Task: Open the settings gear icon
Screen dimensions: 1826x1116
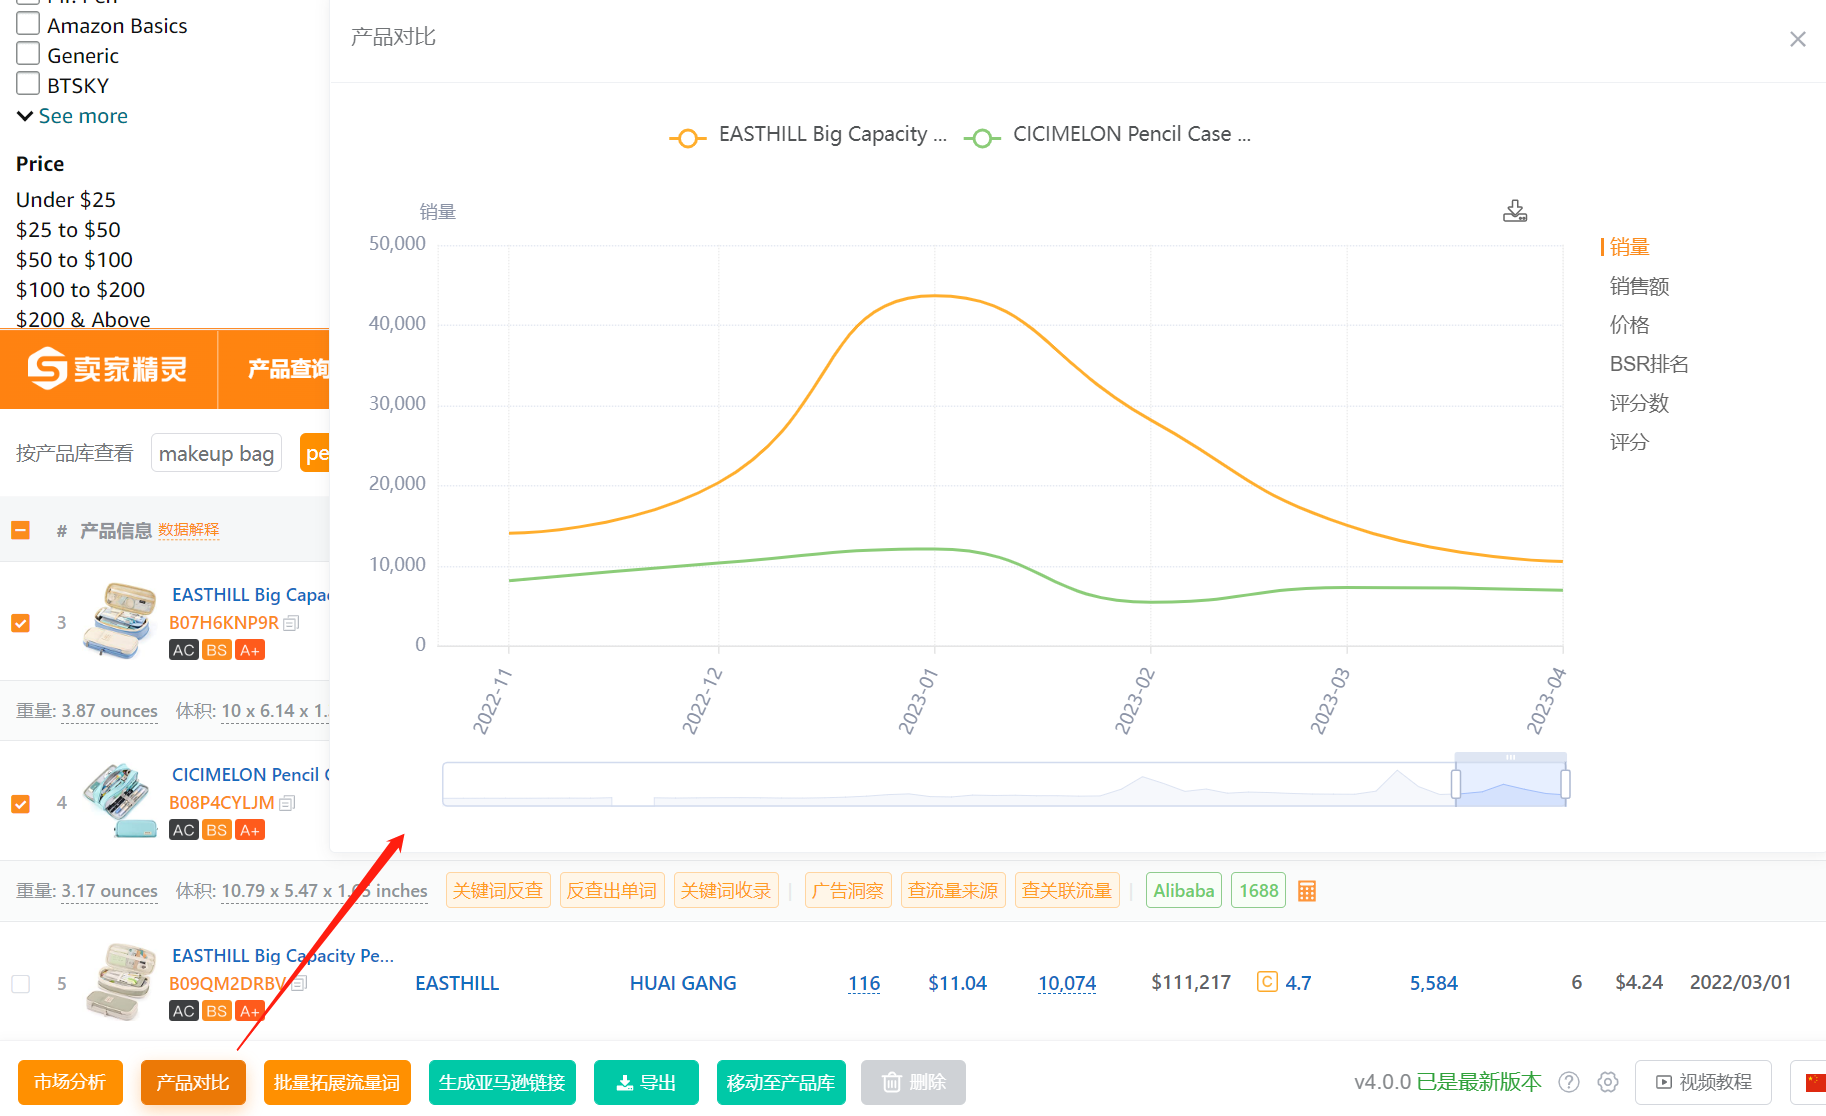Action: [1608, 1082]
